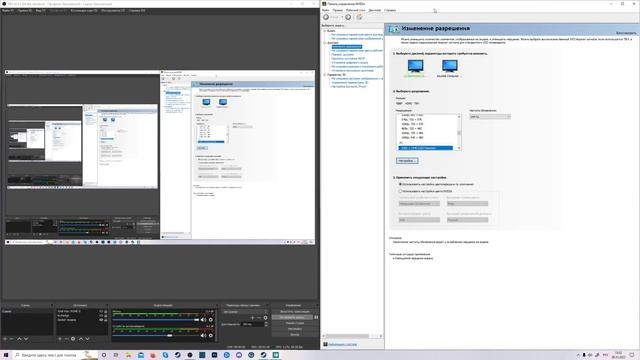Open the refresh rate dropdown
The height and width of the screenshot is (360, 640).
point(490,117)
